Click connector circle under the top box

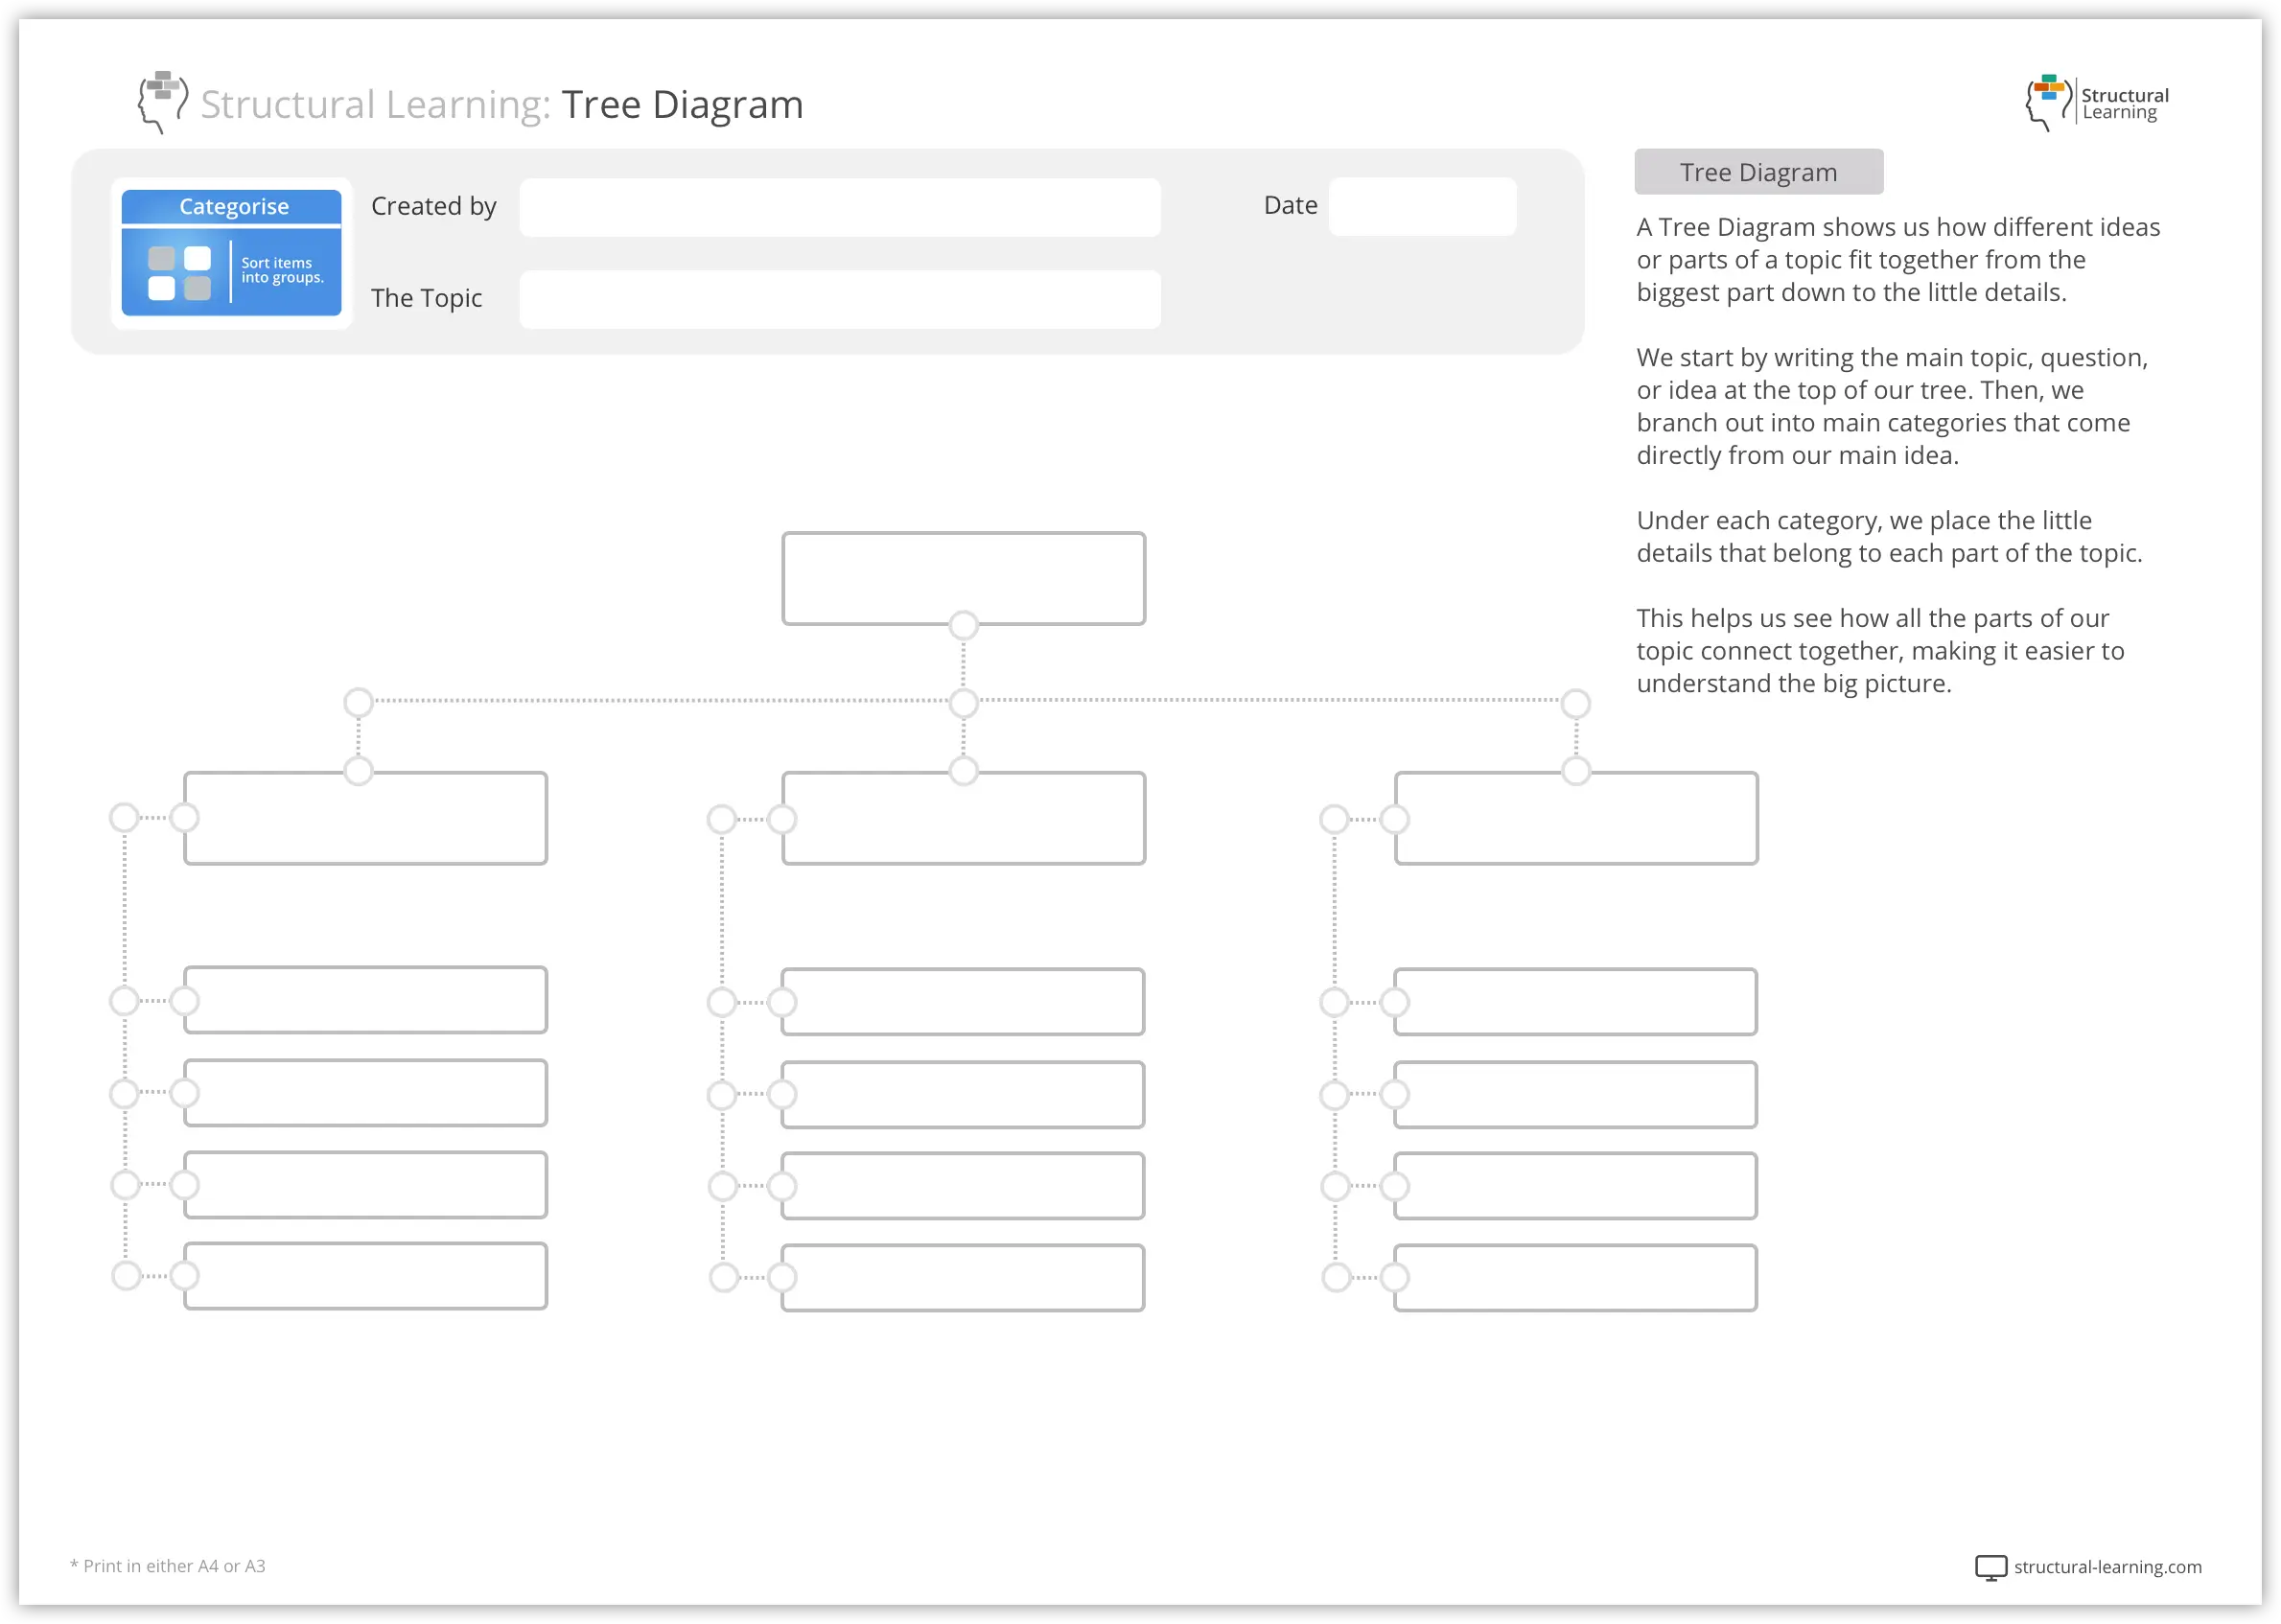pyautogui.click(x=963, y=625)
